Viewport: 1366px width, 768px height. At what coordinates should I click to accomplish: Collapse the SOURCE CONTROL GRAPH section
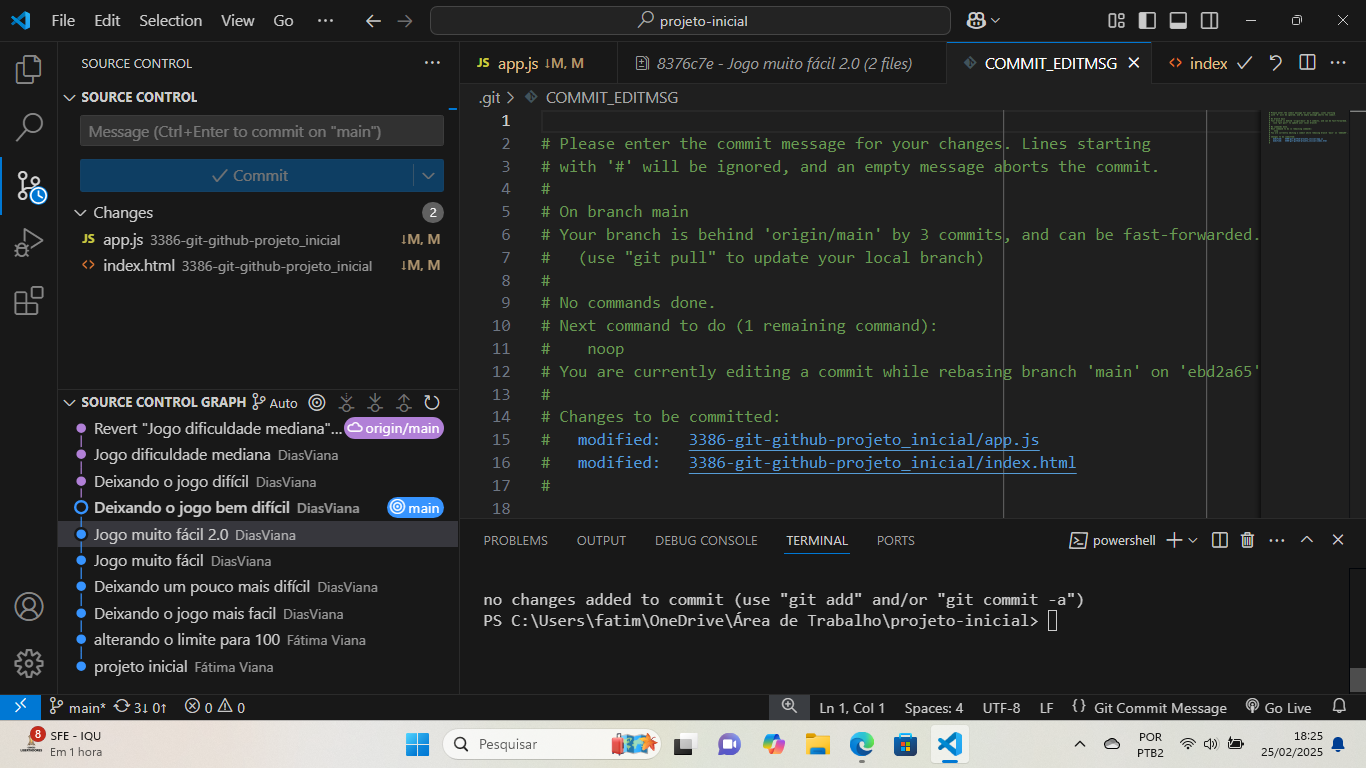click(x=70, y=402)
